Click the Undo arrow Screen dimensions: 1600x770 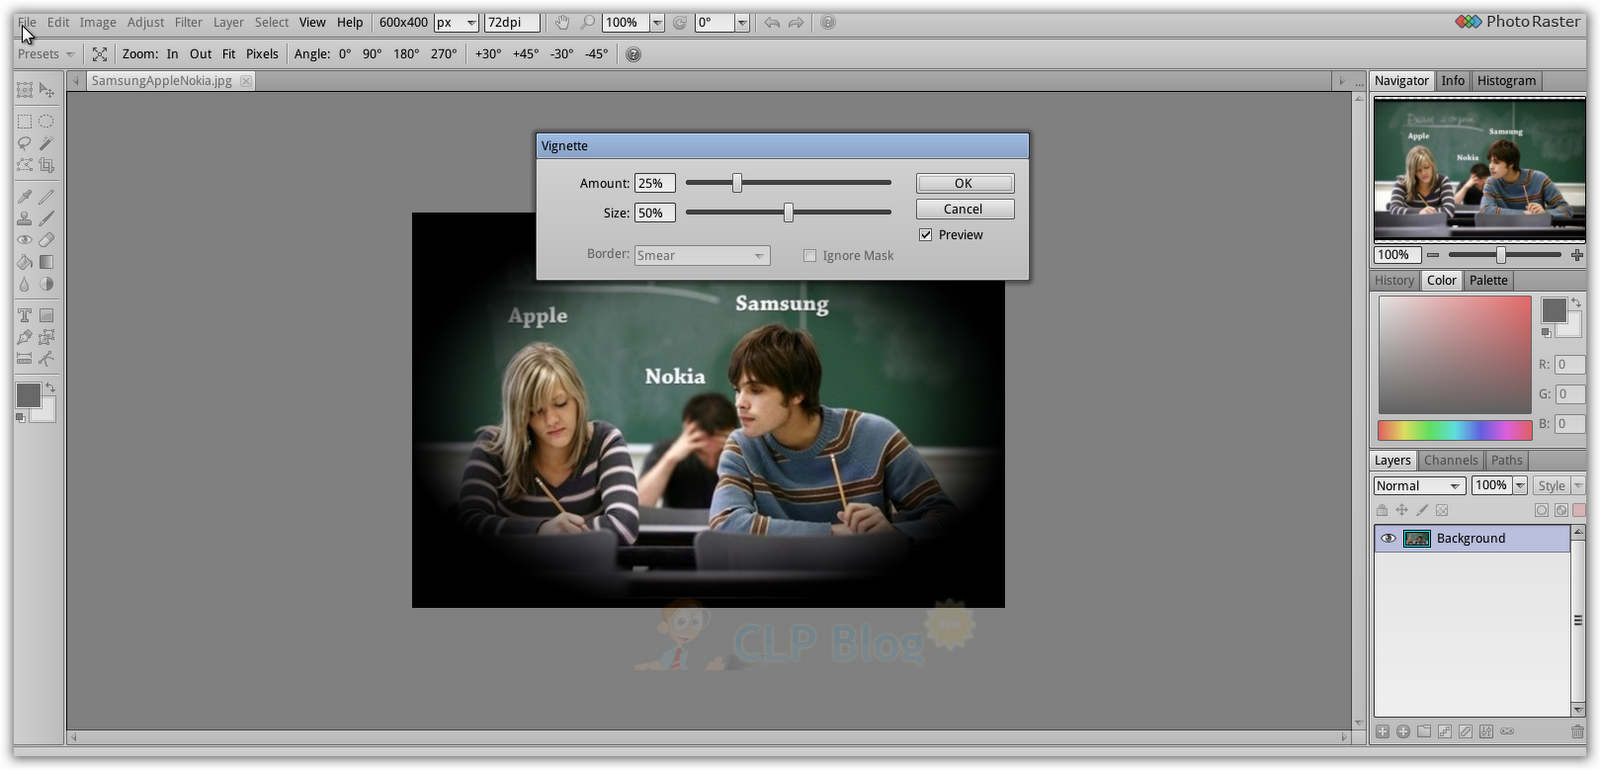pos(772,22)
